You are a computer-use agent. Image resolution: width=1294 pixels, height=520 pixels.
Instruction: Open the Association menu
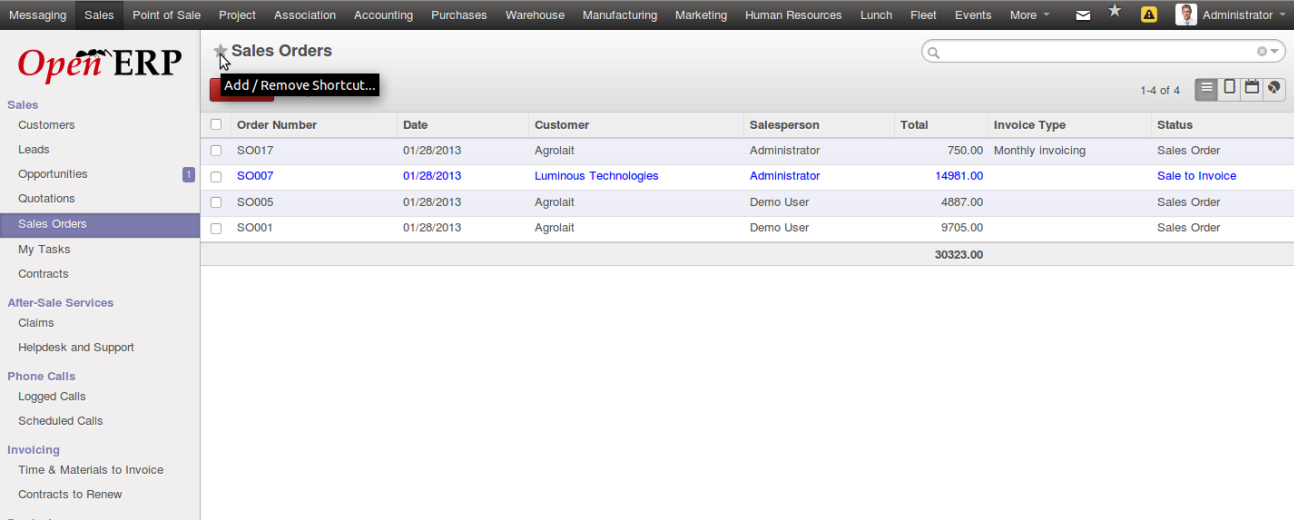click(x=305, y=15)
